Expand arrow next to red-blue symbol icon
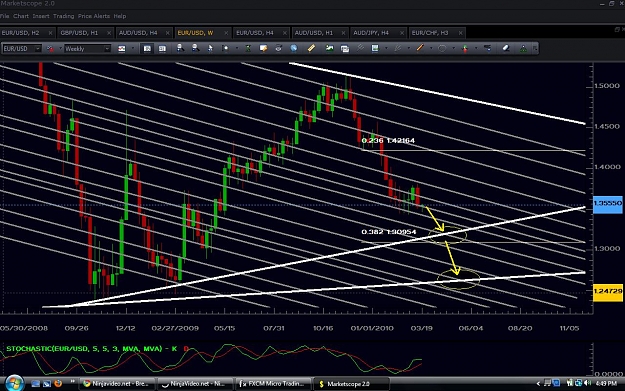 (x=61, y=49)
